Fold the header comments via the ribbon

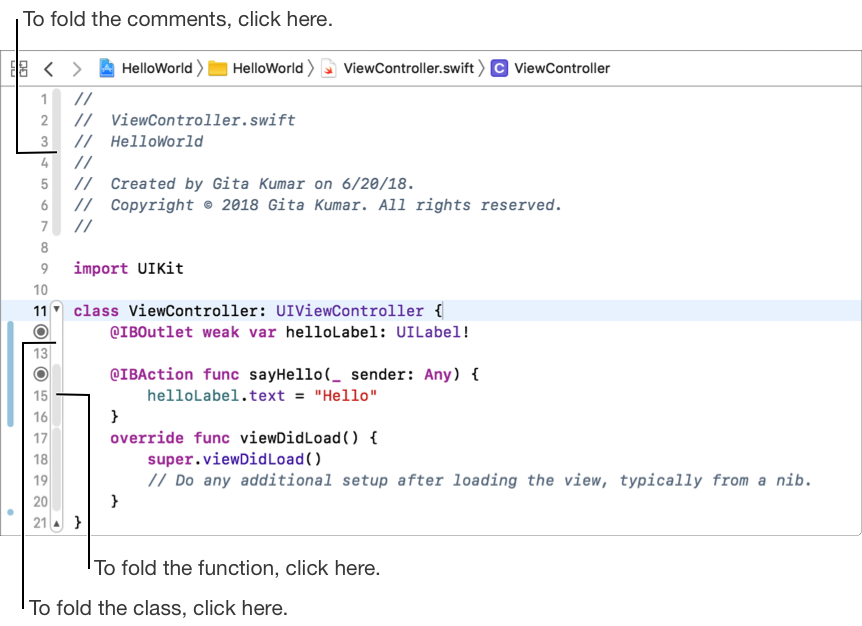(57, 162)
